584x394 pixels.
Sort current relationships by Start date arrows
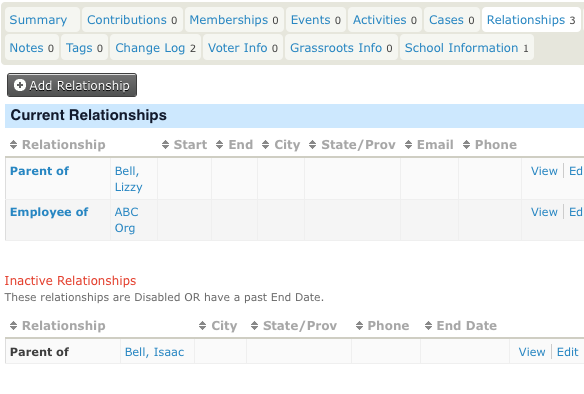[x=165, y=144]
